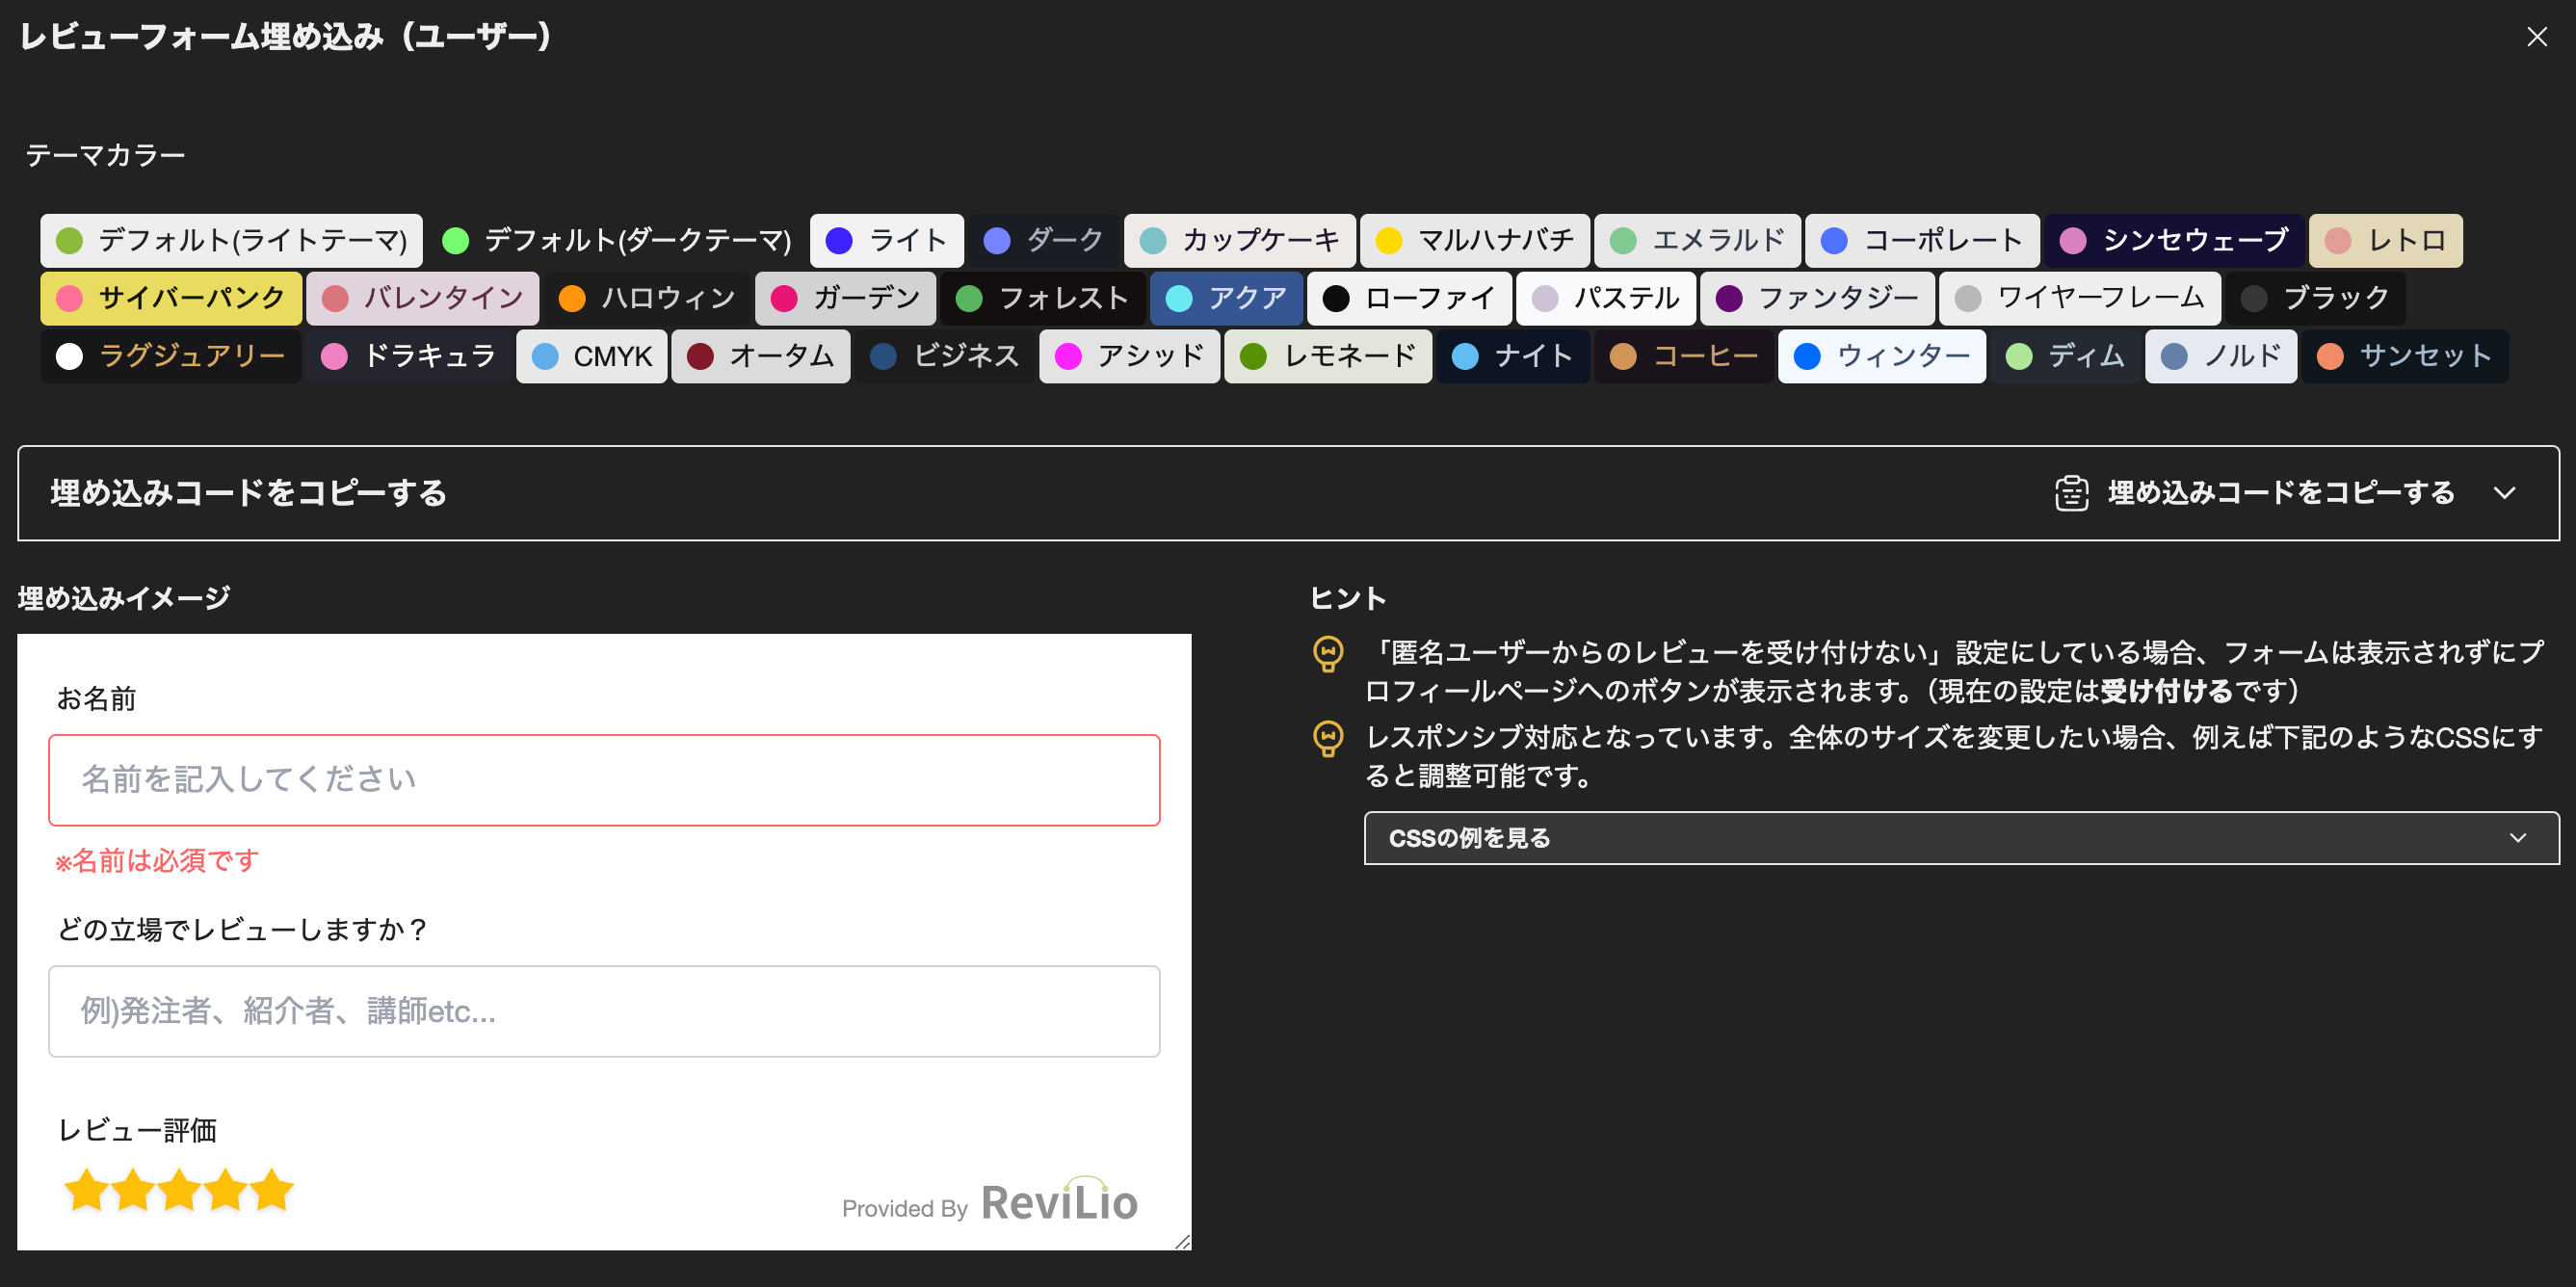Choose the フォレスト theme
Image resolution: width=2576 pixels, height=1287 pixels.
point(1042,298)
